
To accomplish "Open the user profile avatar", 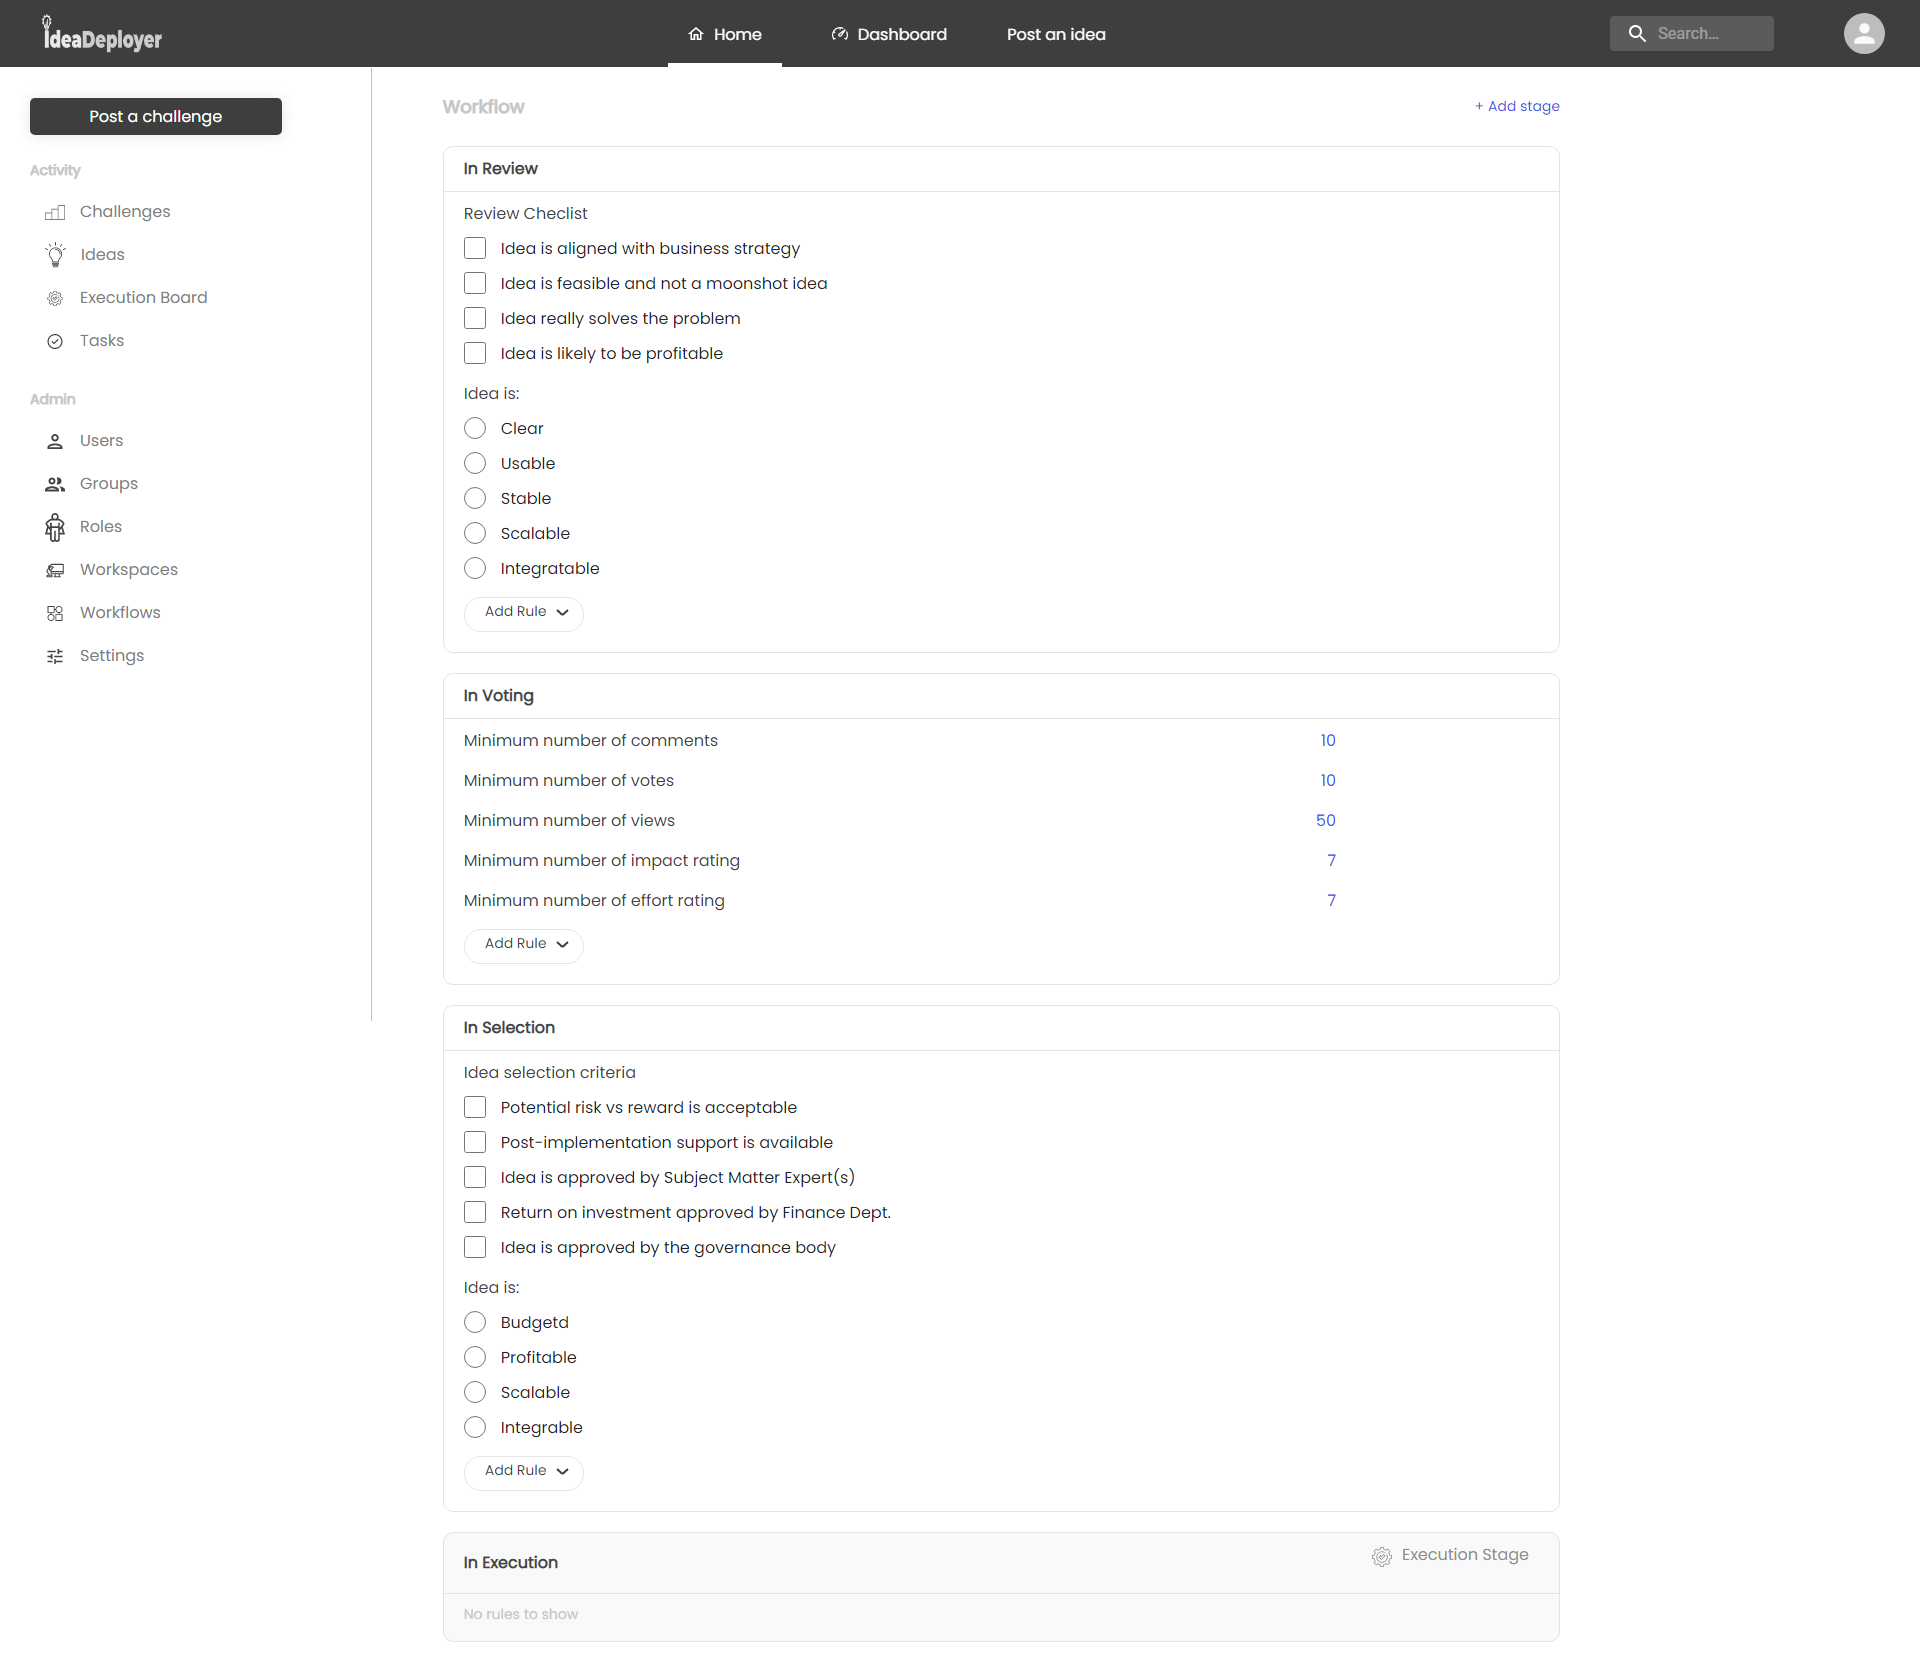I will tap(1863, 34).
